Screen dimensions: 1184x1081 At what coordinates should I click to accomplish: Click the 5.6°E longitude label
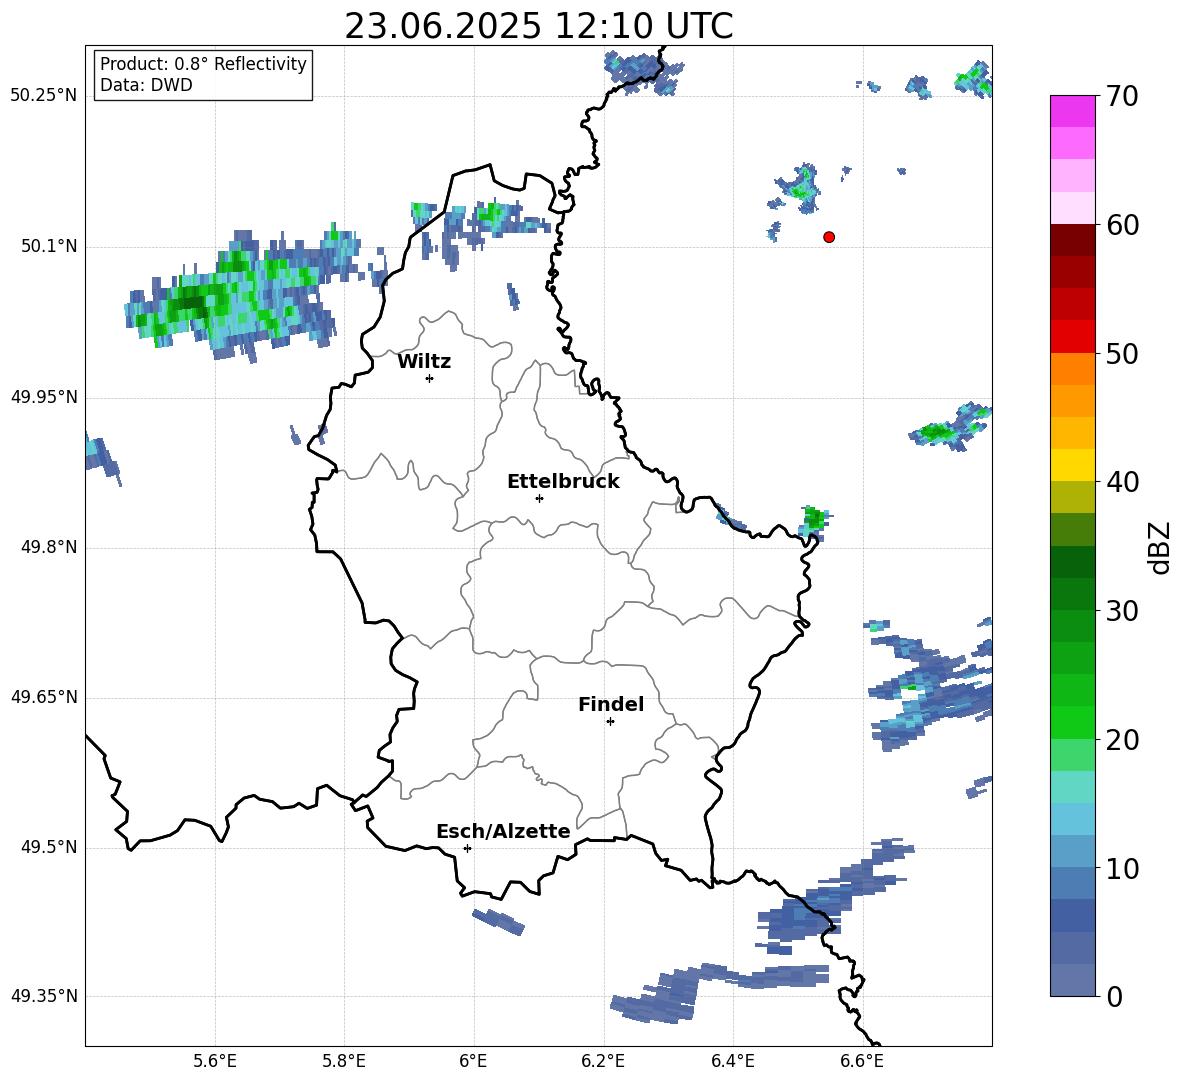(x=215, y=1061)
